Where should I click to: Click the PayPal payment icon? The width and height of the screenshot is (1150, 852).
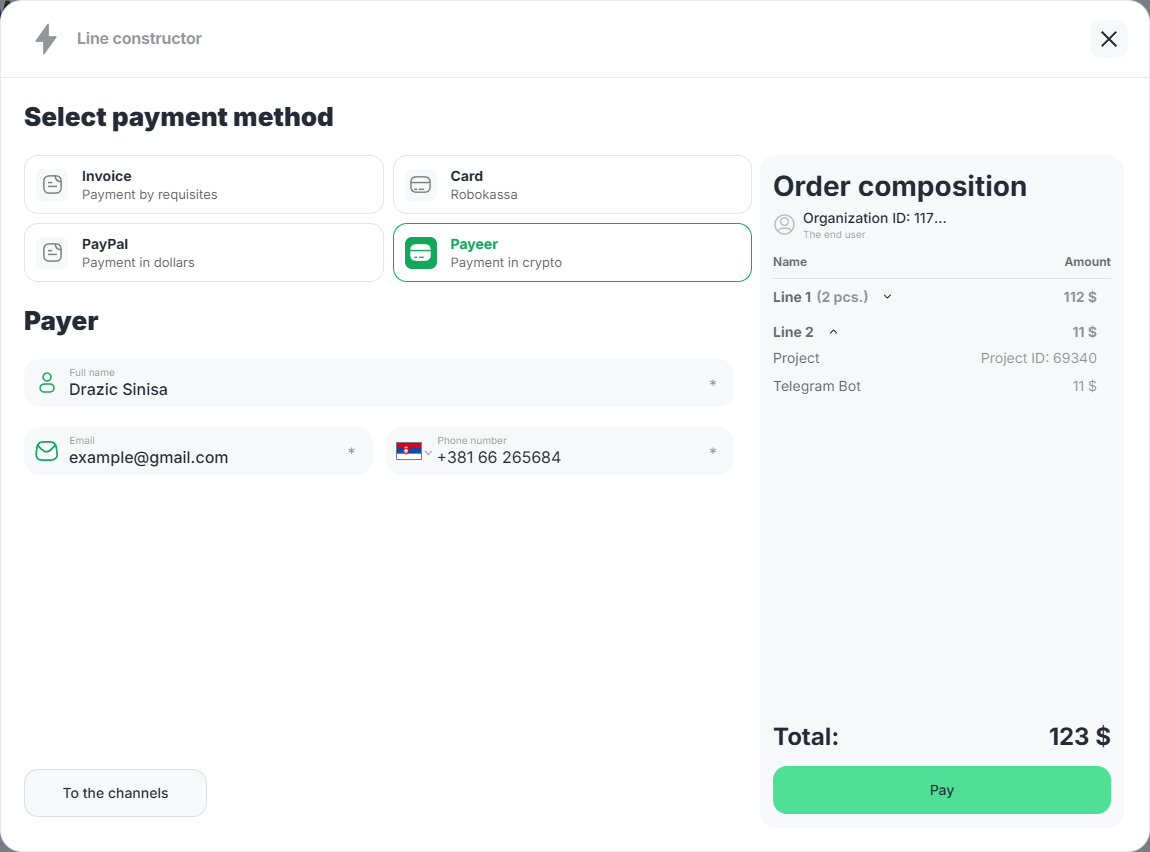[x=52, y=253]
